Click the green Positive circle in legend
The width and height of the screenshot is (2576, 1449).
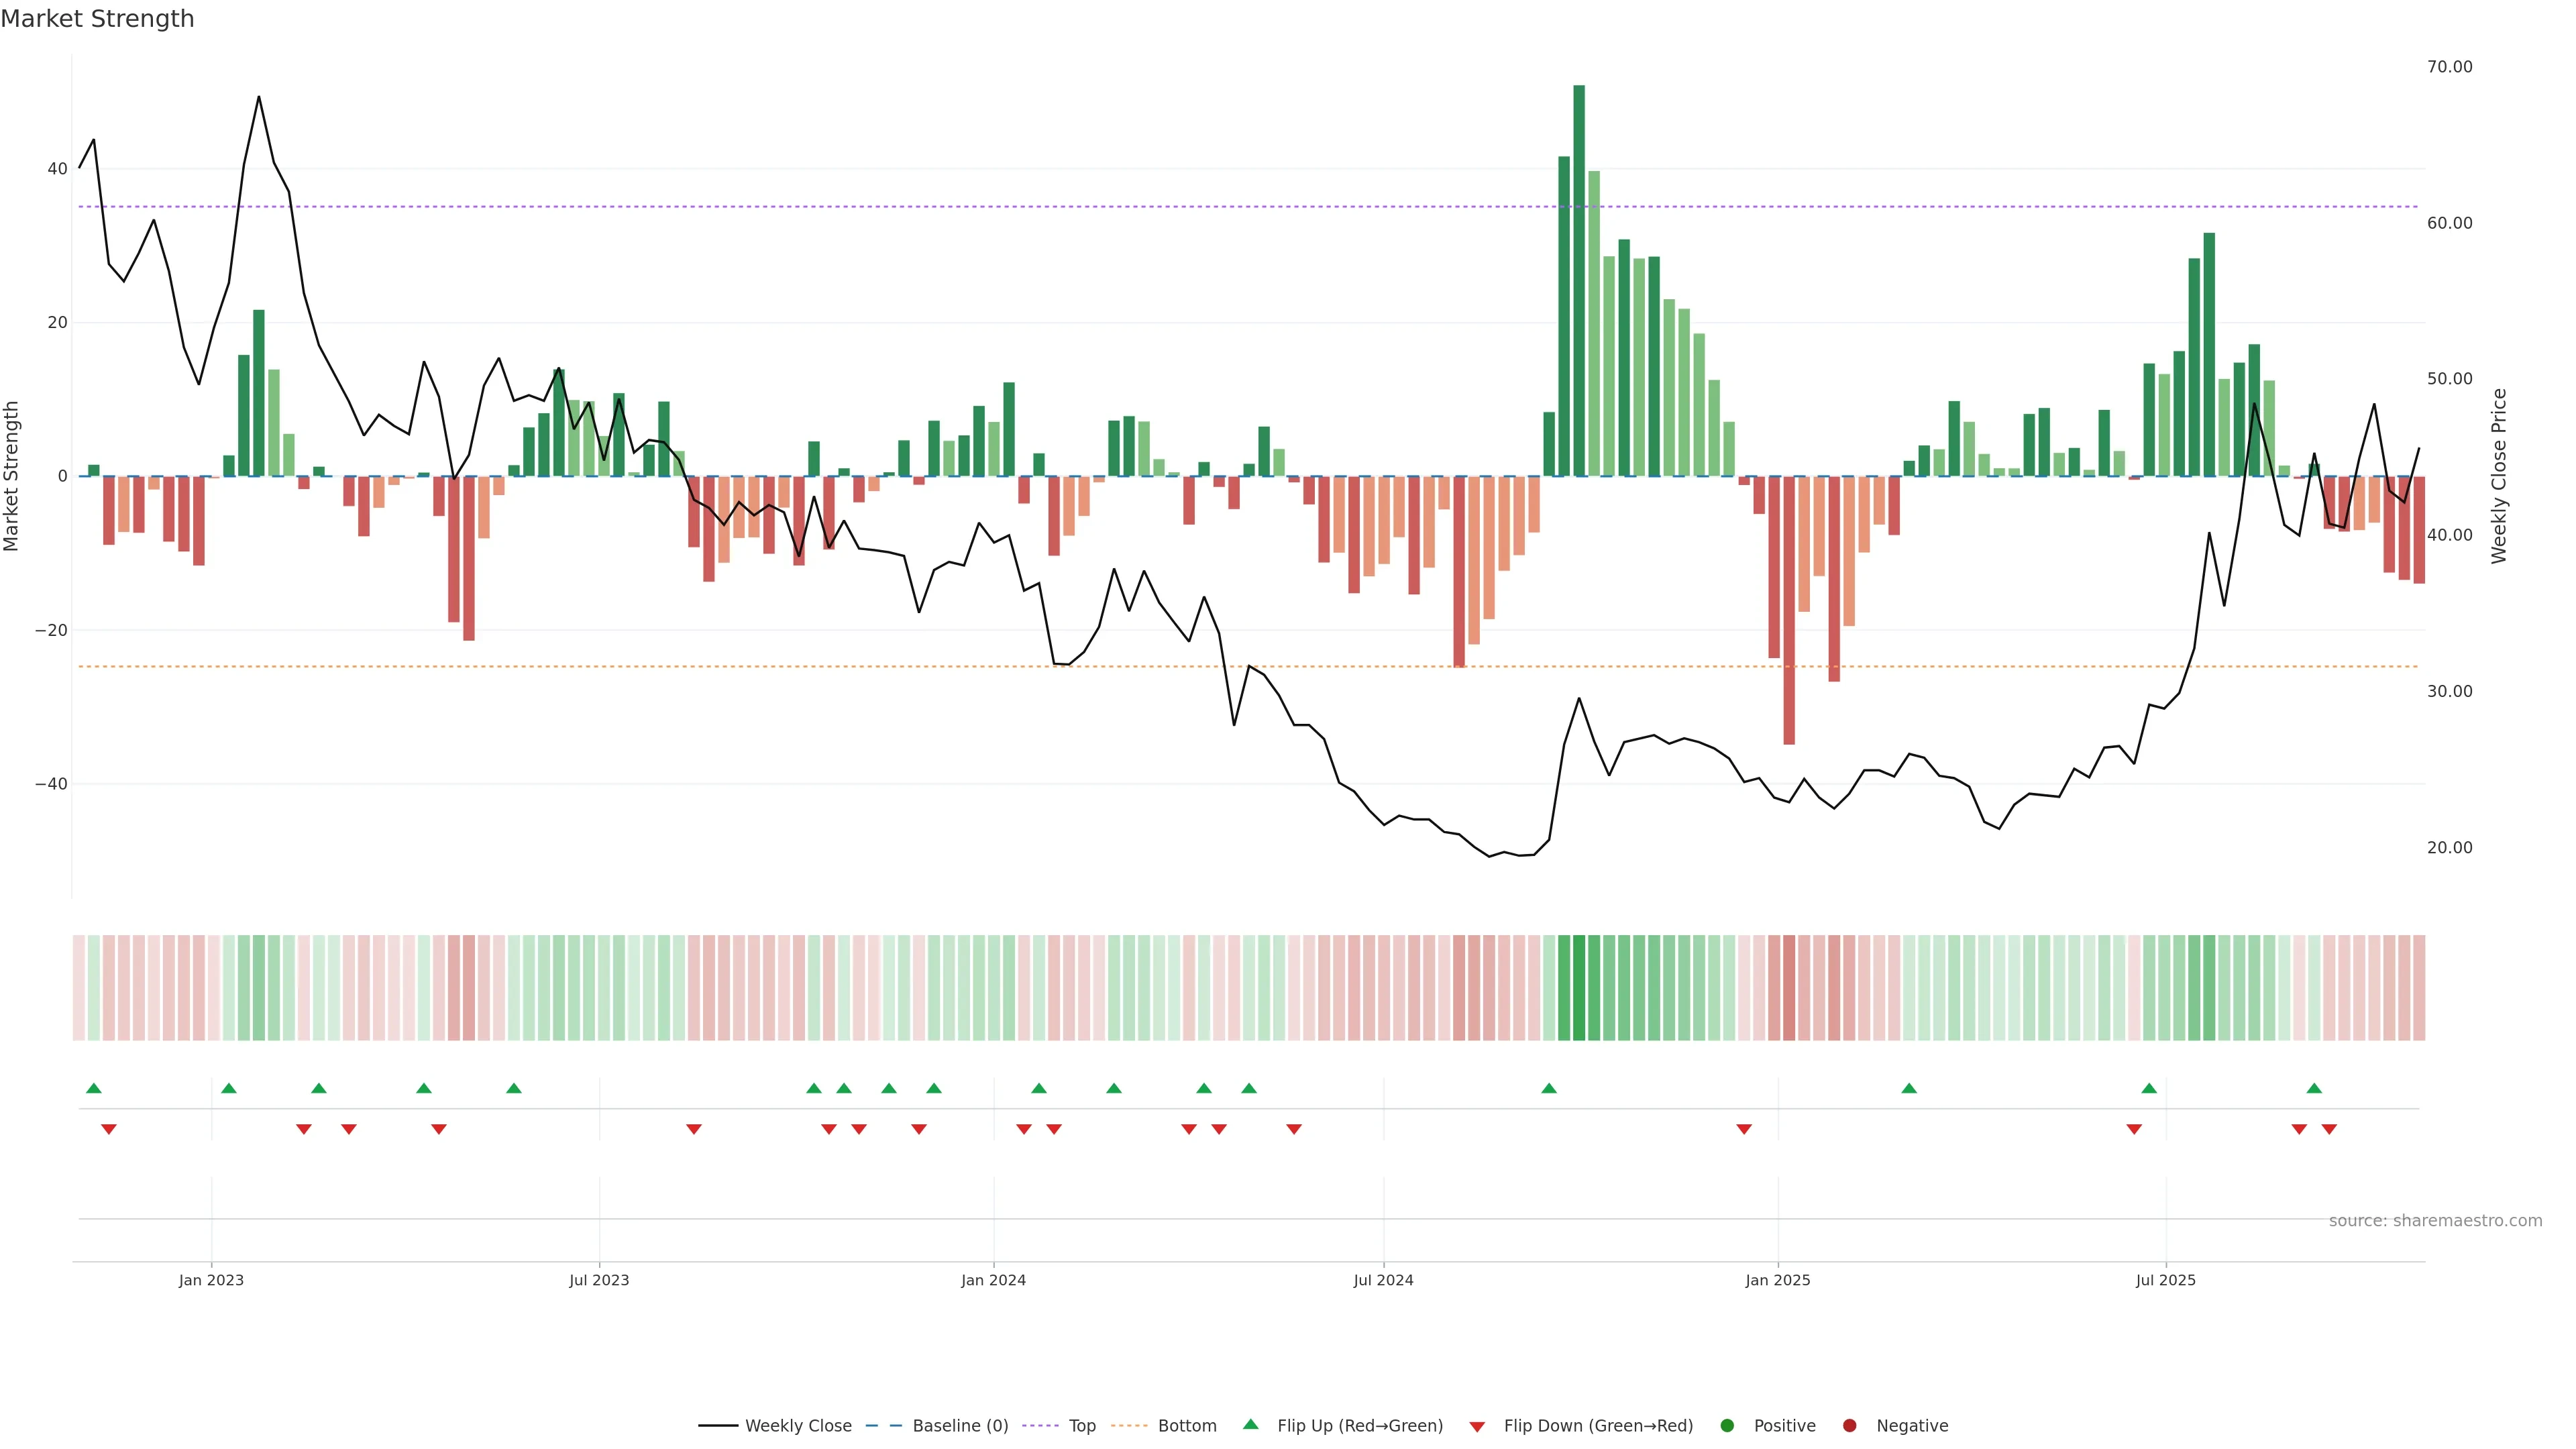1727,1425
